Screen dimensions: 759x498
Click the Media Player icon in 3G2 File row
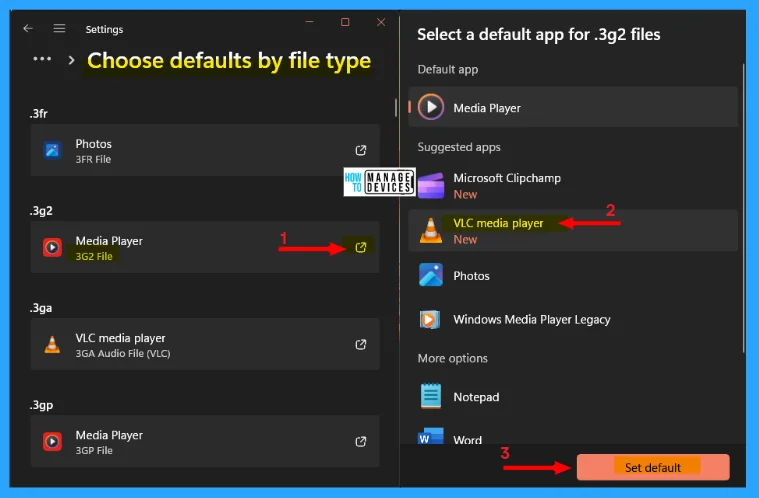click(52, 247)
